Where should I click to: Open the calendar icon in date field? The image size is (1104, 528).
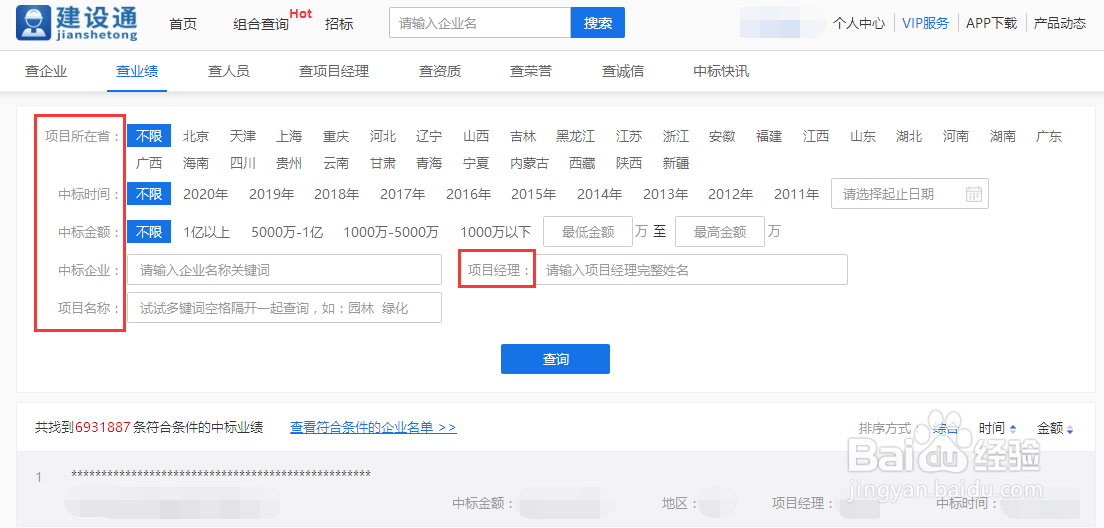[x=974, y=194]
